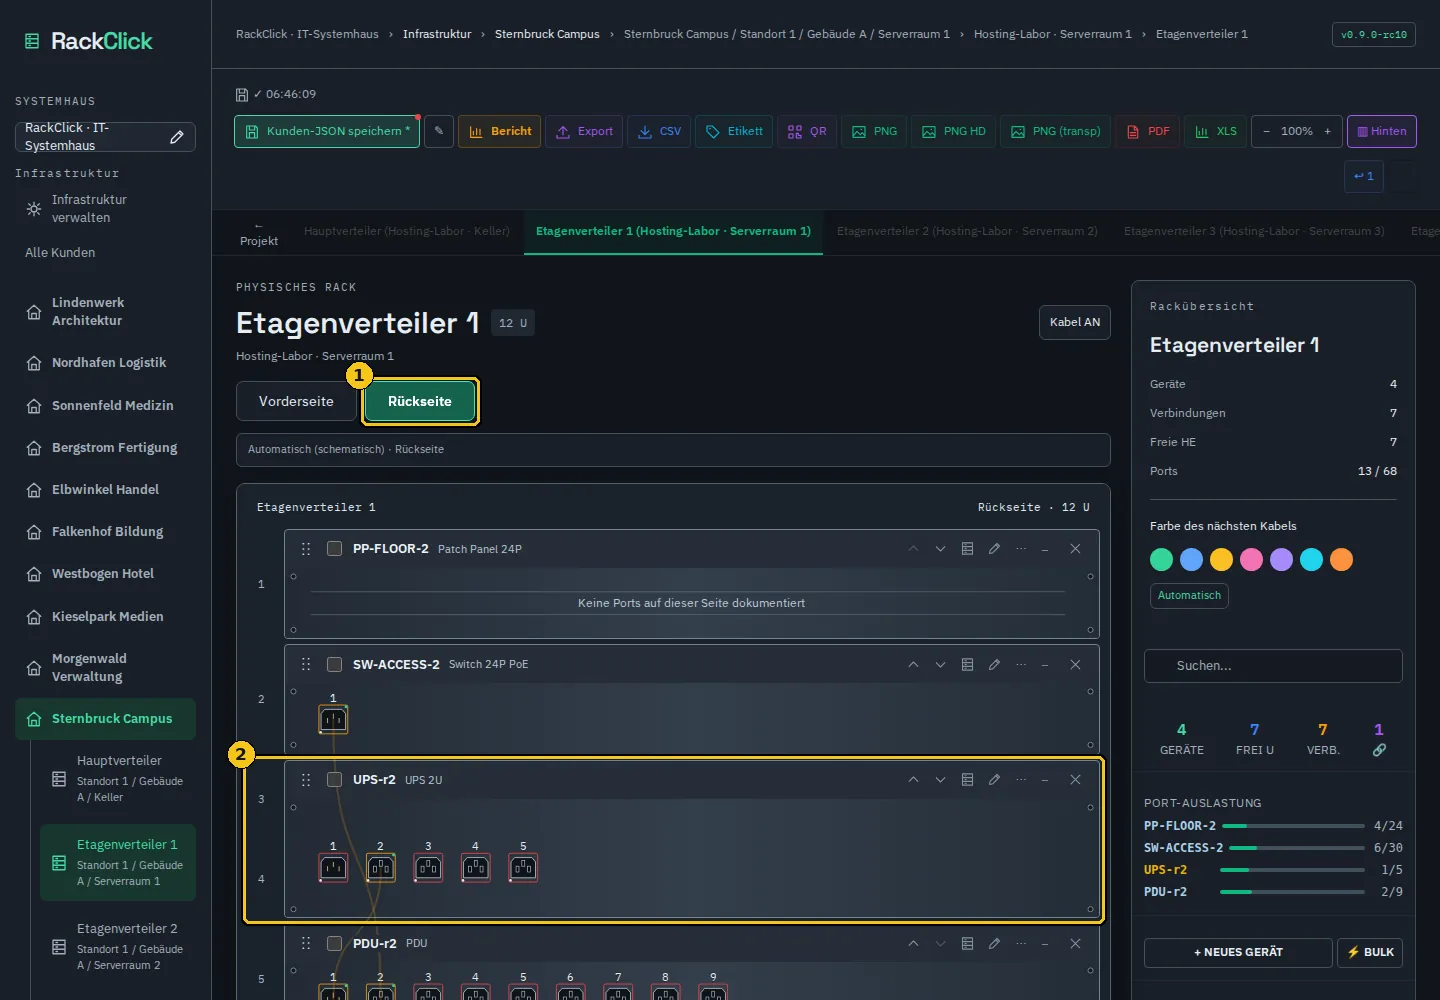The width and height of the screenshot is (1440, 1000).
Task: Click the link icon in rack stats
Action: 1379,750
